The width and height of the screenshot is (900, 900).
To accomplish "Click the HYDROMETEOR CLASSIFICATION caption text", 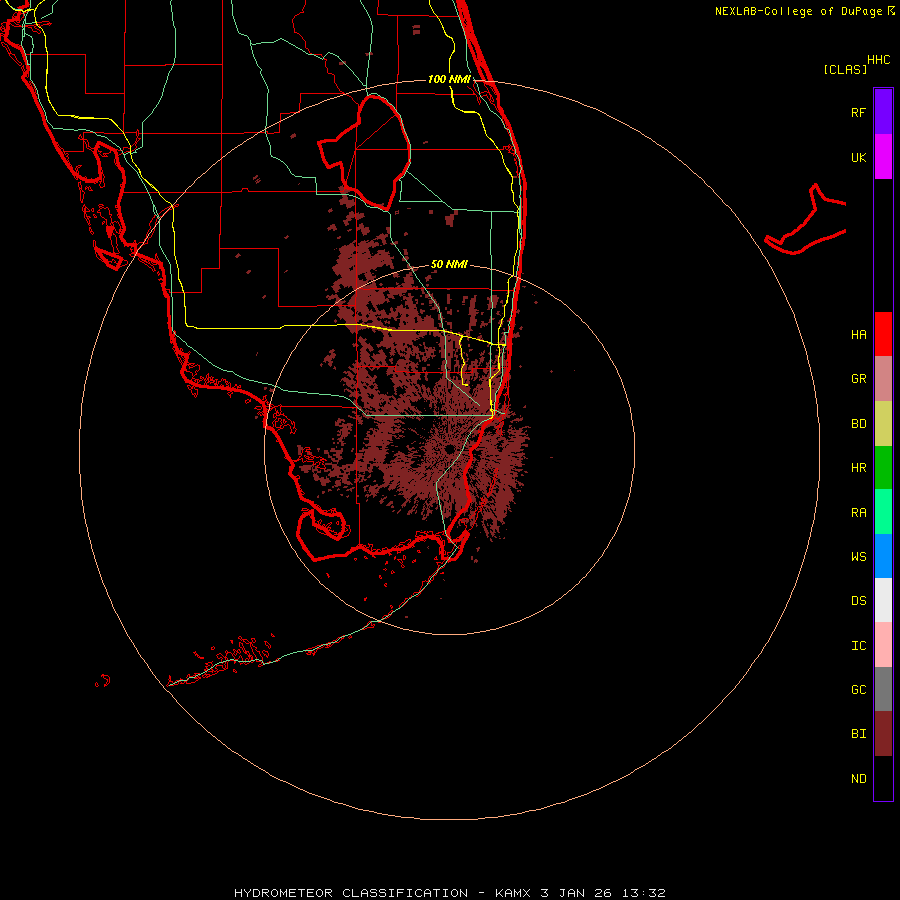I will (351, 893).
